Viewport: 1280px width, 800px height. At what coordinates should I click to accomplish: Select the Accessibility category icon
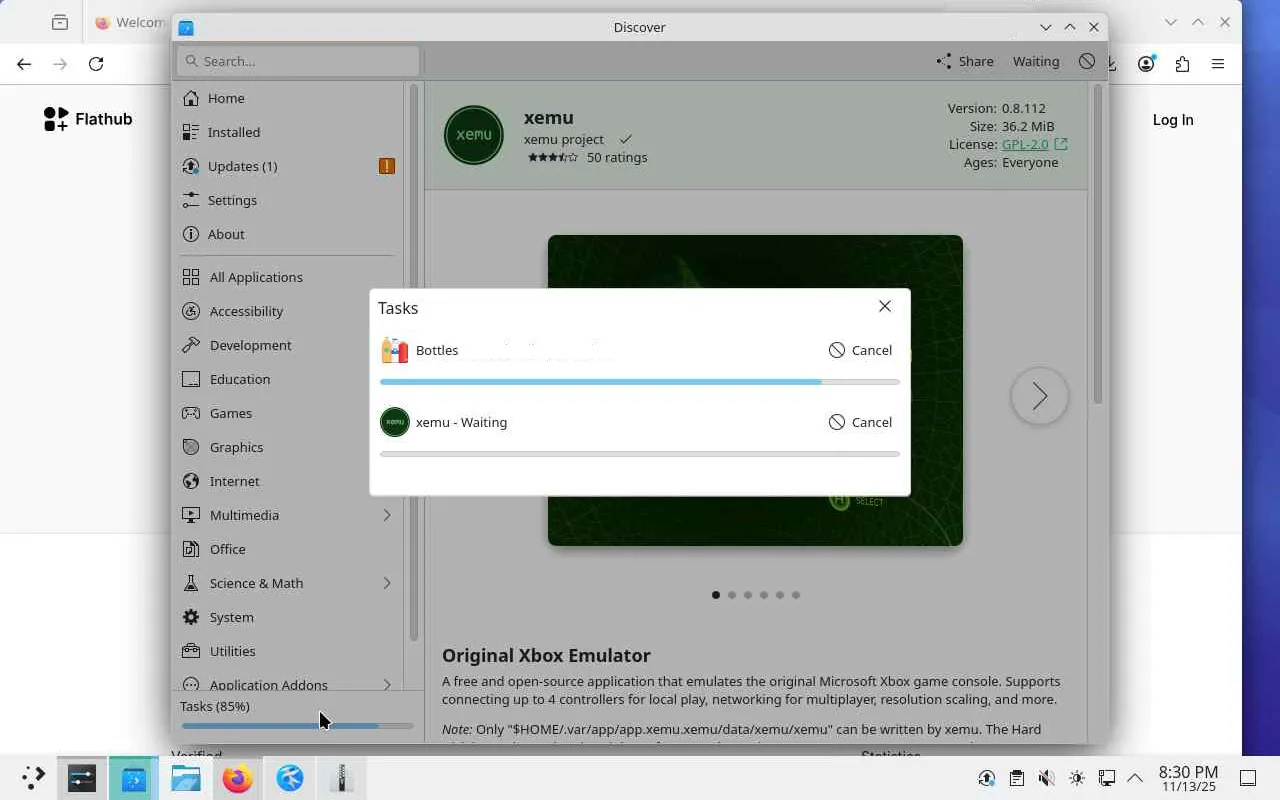click(191, 311)
